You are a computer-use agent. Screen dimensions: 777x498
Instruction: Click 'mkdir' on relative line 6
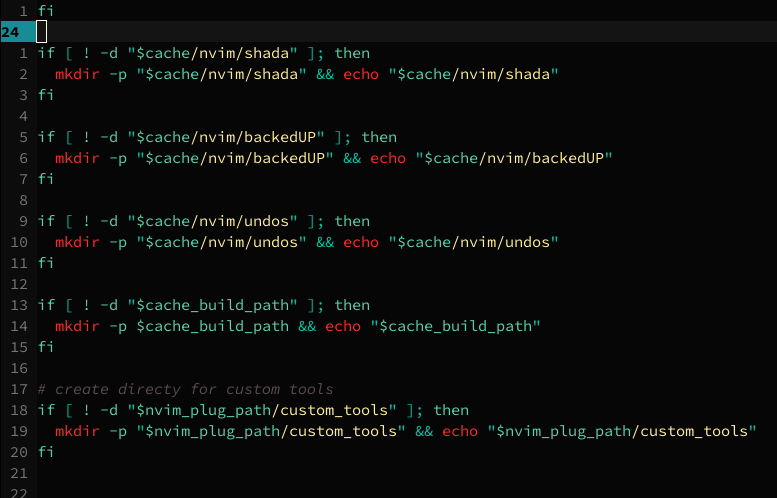[77, 158]
